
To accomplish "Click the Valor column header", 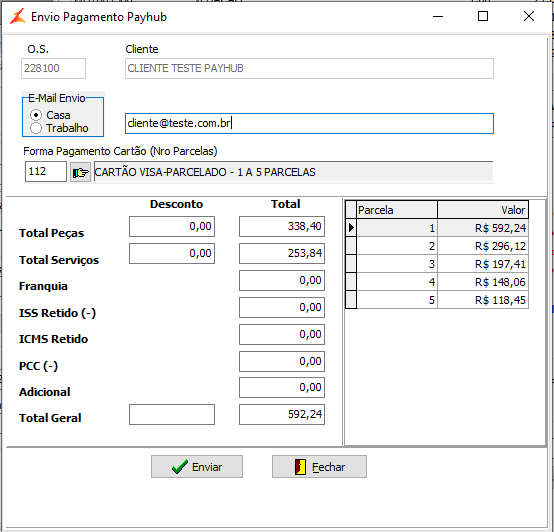I will pyautogui.click(x=483, y=210).
